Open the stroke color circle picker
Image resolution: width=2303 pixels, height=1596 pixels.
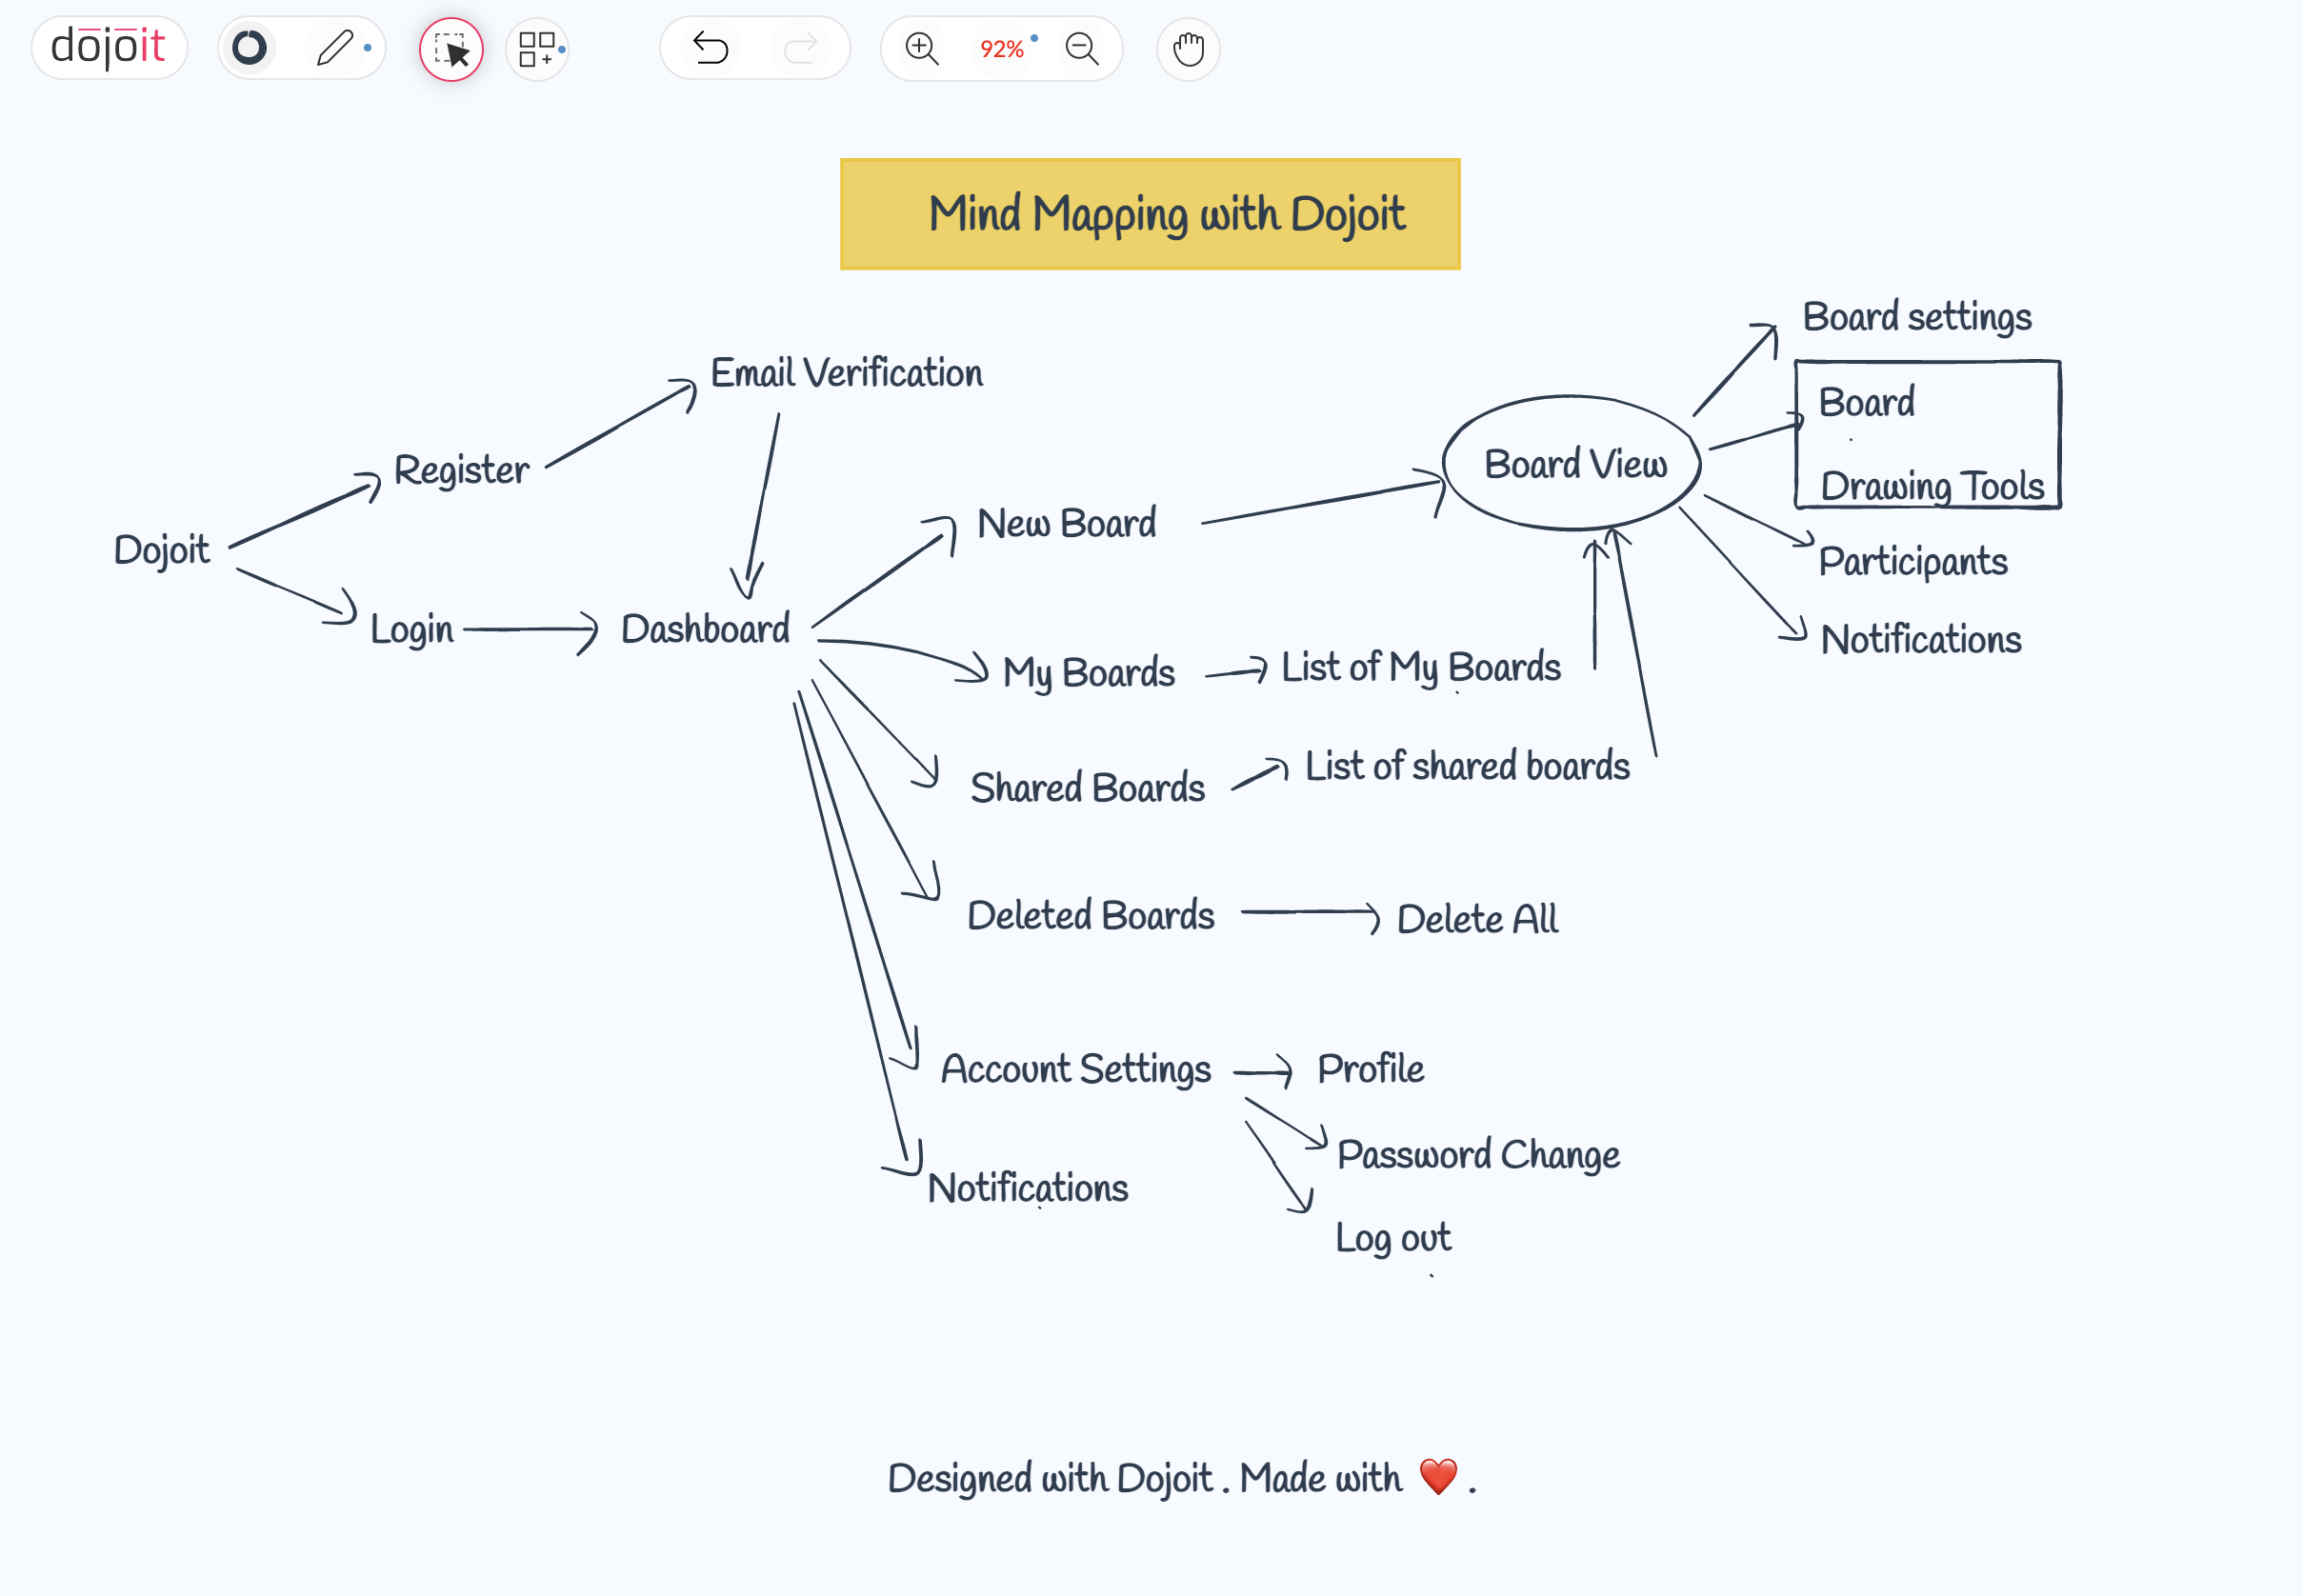(x=249, y=47)
